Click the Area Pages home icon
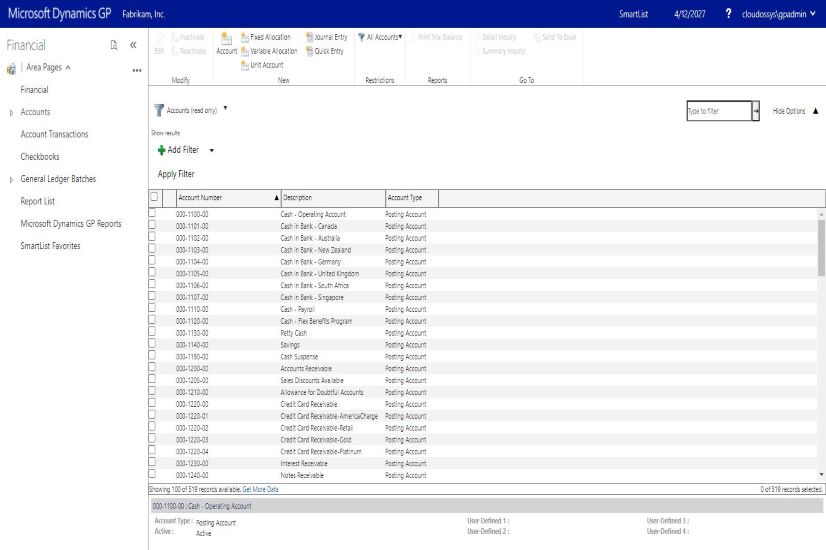 [x=11, y=68]
